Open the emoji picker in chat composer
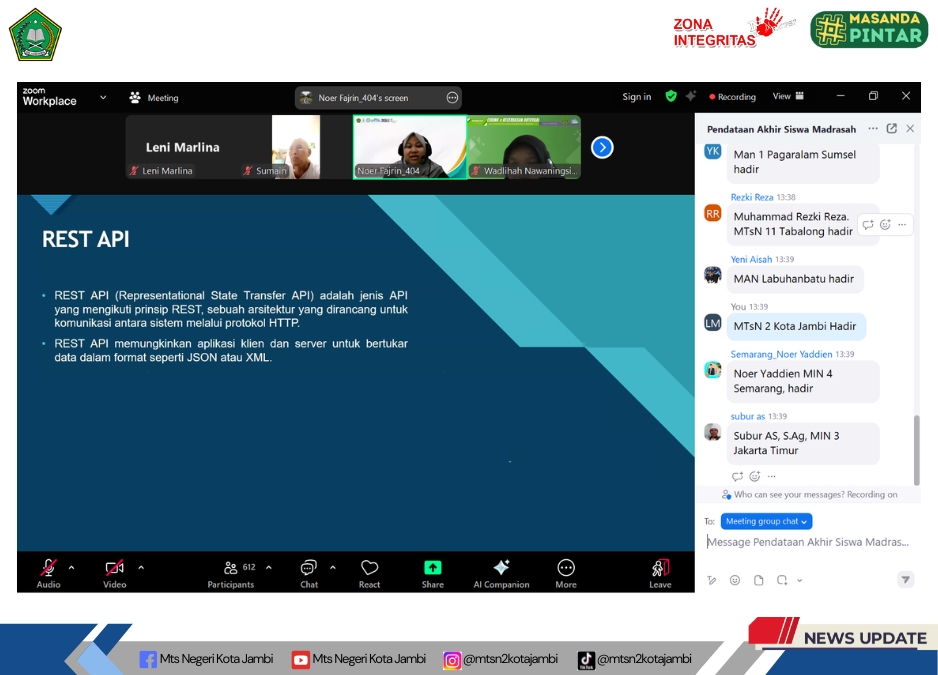Screen dimensions: 938x675 (735, 580)
